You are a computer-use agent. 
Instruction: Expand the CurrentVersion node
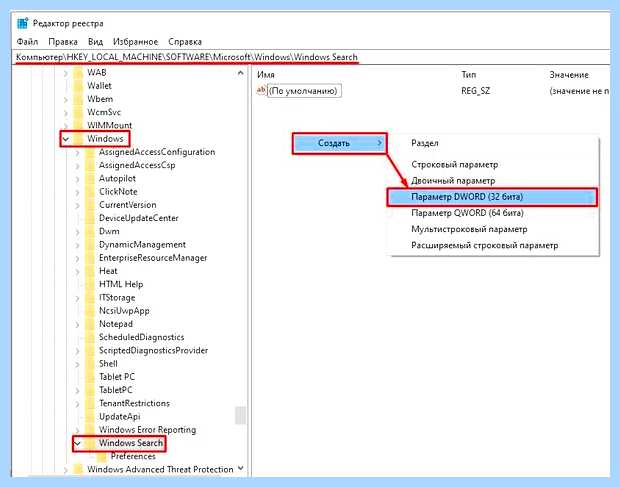tap(78, 205)
